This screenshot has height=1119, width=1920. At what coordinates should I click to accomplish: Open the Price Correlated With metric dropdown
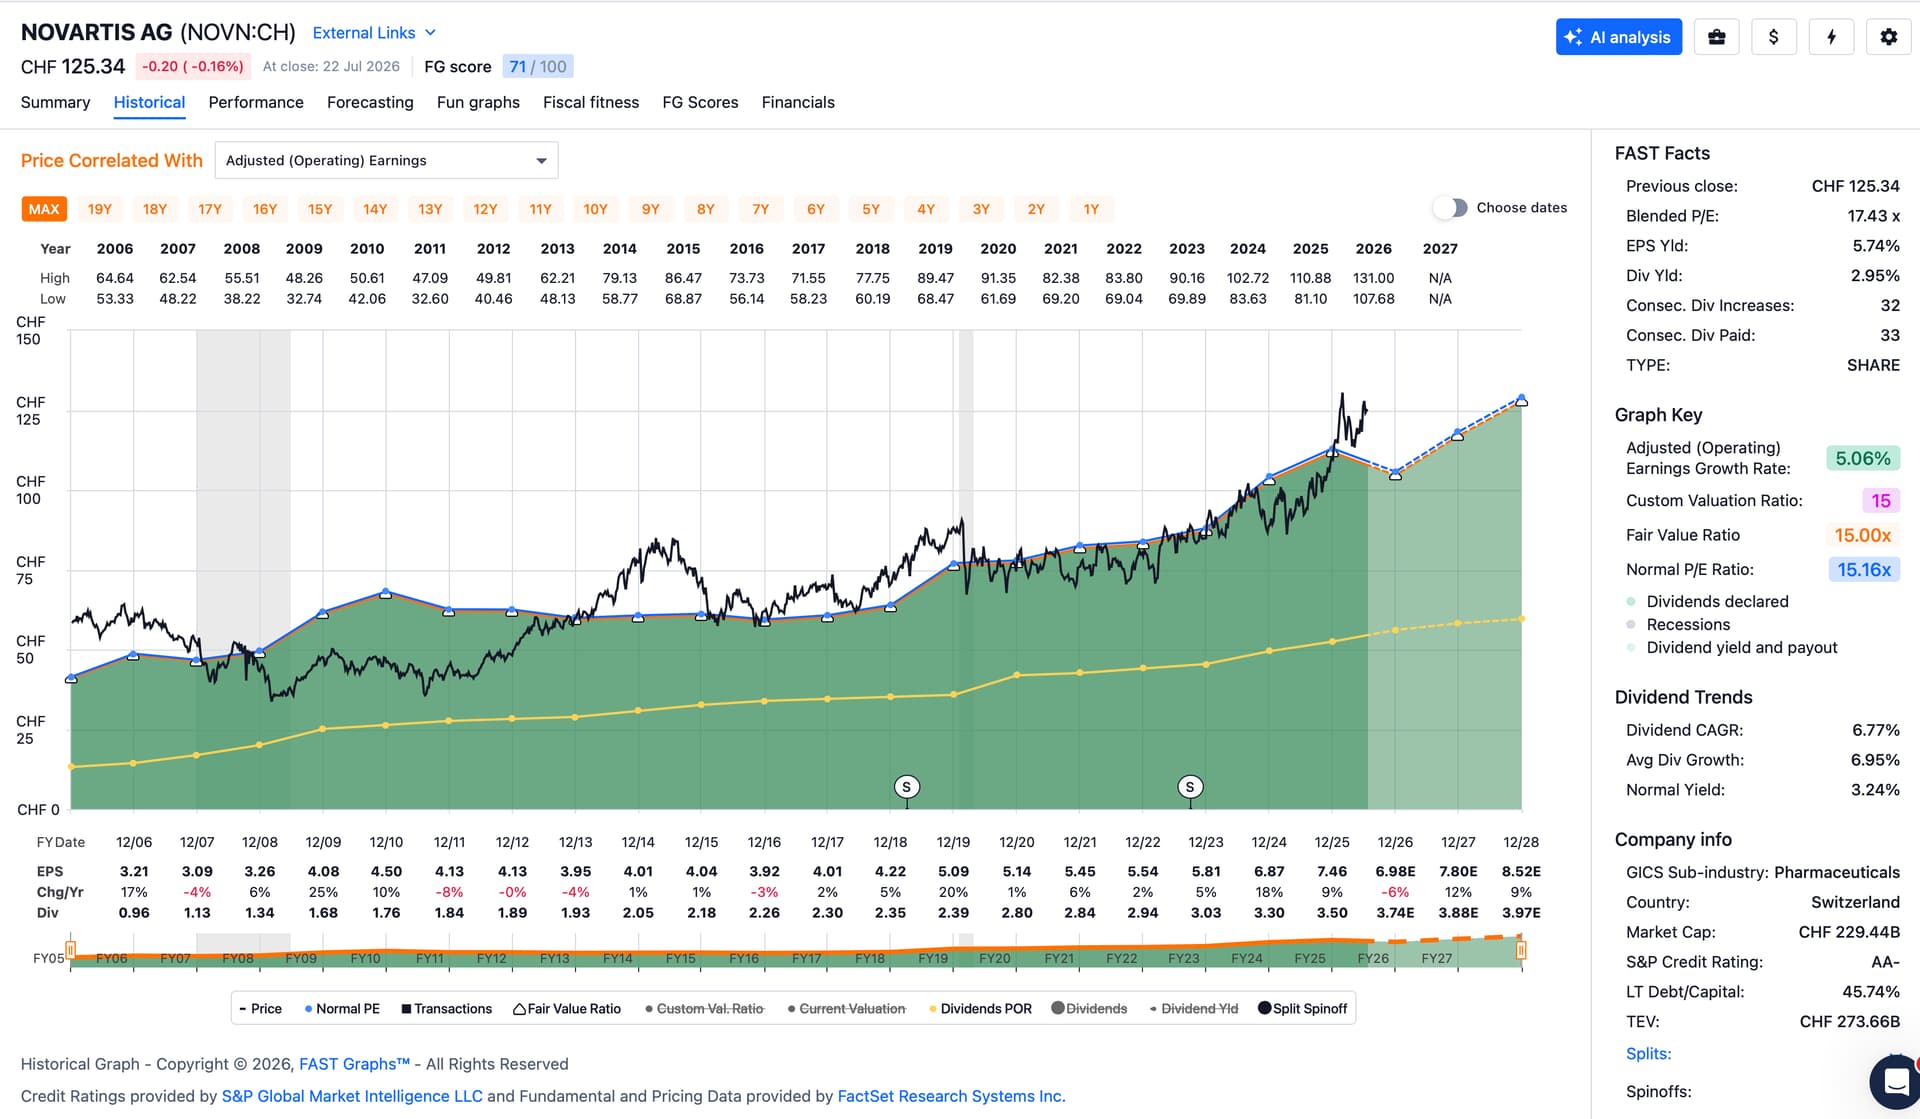click(x=386, y=160)
